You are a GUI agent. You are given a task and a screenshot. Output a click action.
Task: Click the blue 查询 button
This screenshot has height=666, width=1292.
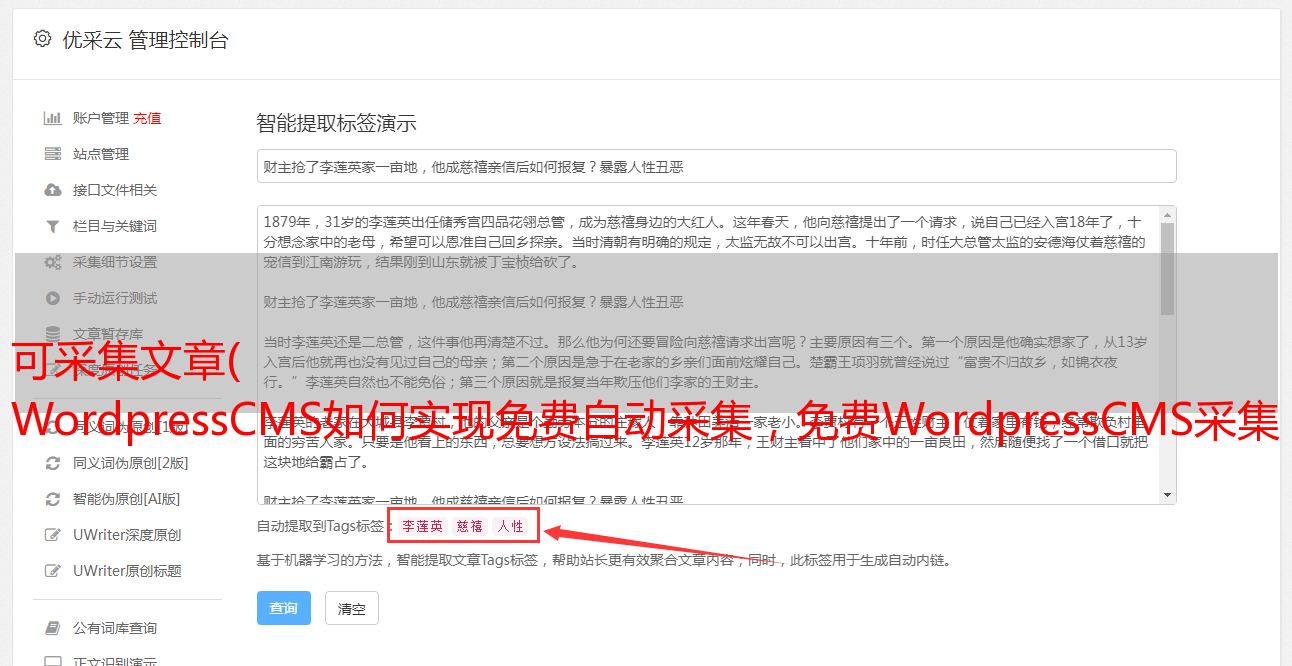(284, 608)
